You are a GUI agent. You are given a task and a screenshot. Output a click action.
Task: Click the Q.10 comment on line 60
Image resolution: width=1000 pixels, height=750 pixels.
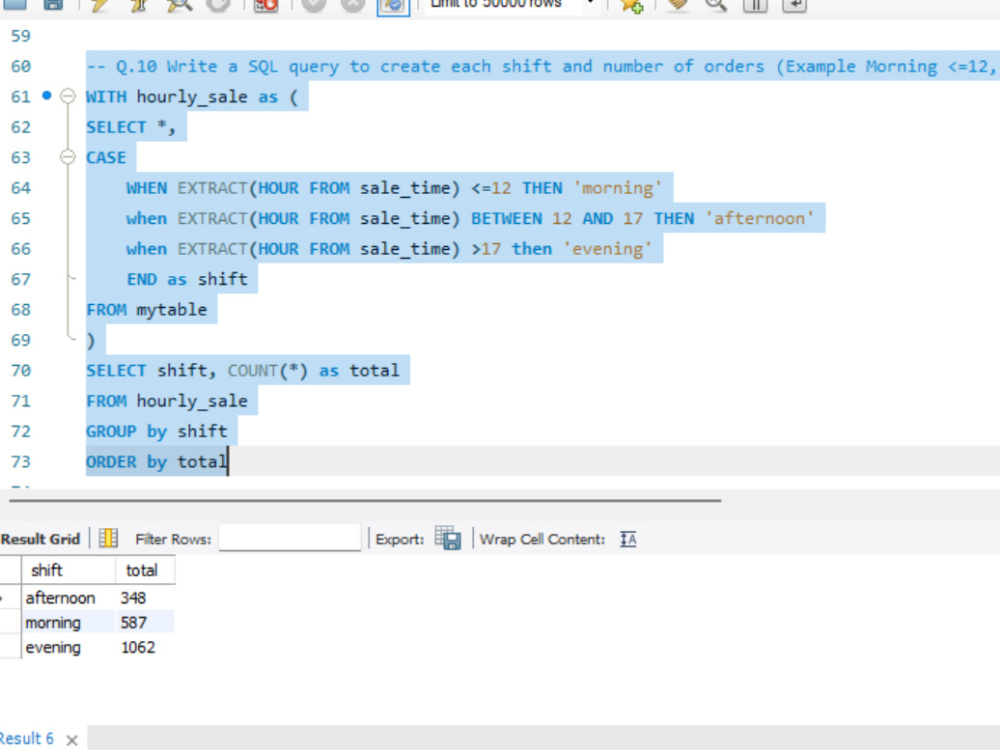[543, 66]
